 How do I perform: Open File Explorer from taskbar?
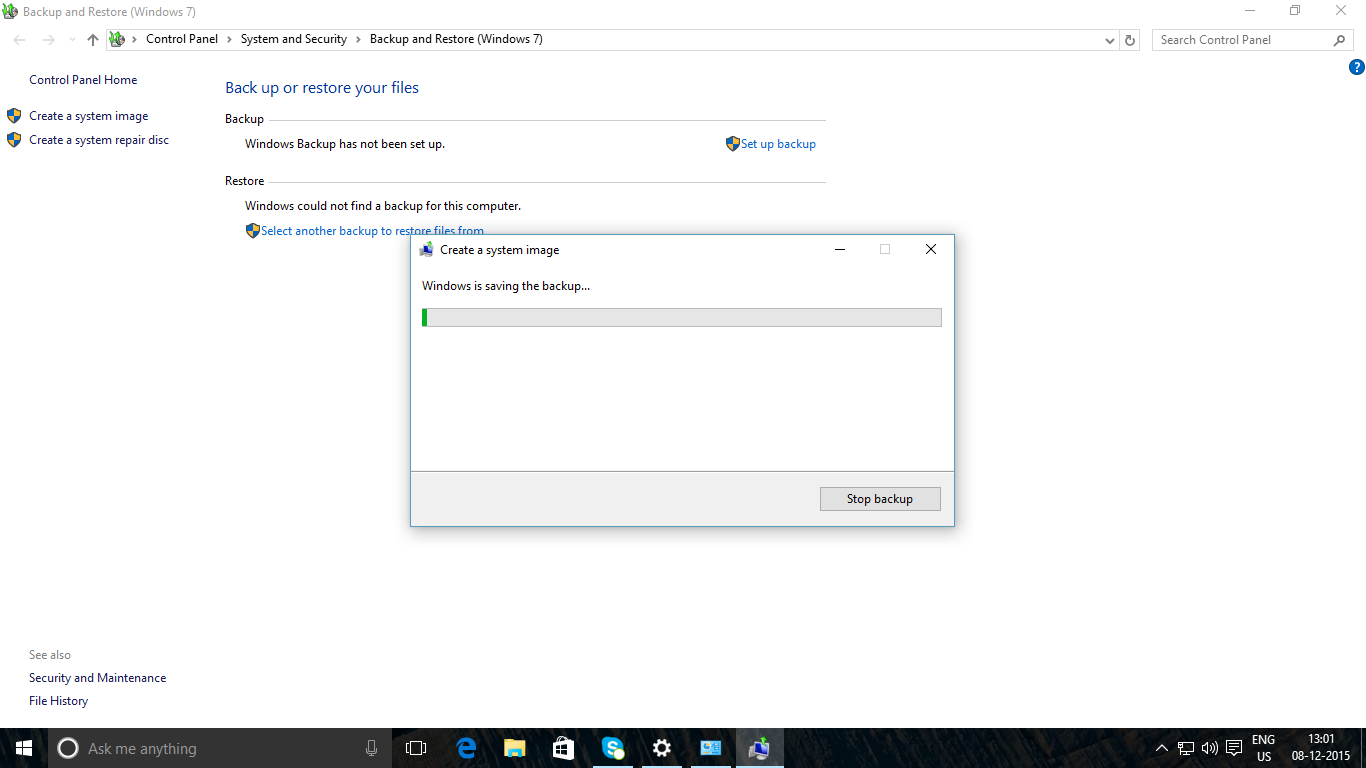(x=515, y=748)
